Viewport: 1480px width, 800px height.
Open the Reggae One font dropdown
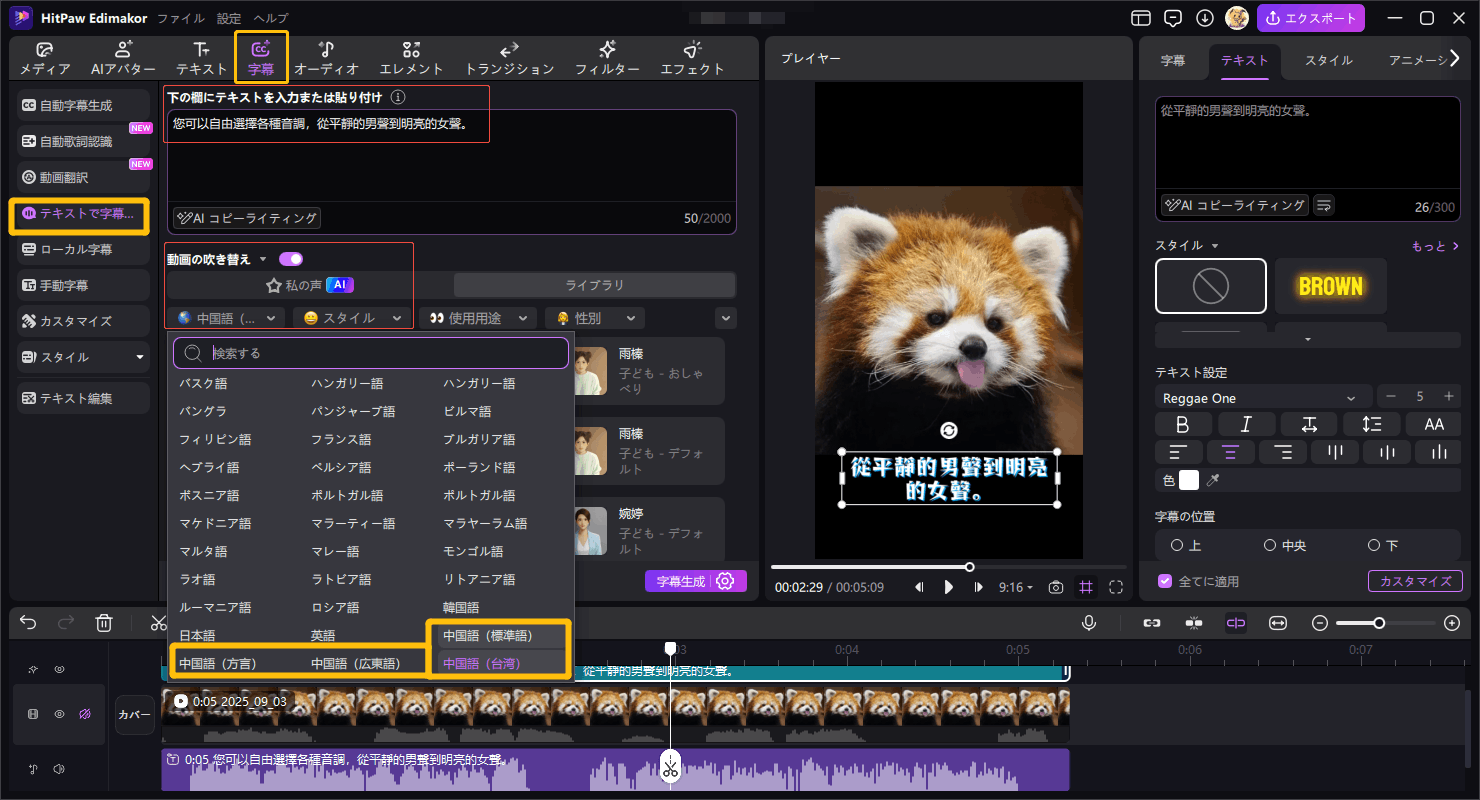1262,397
